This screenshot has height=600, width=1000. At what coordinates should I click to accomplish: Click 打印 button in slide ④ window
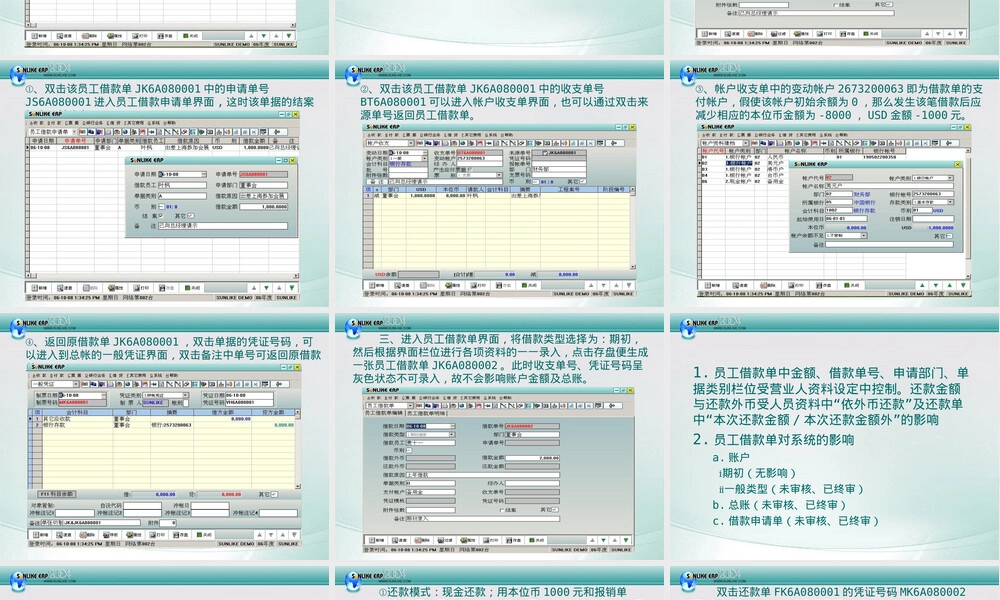coord(157,535)
